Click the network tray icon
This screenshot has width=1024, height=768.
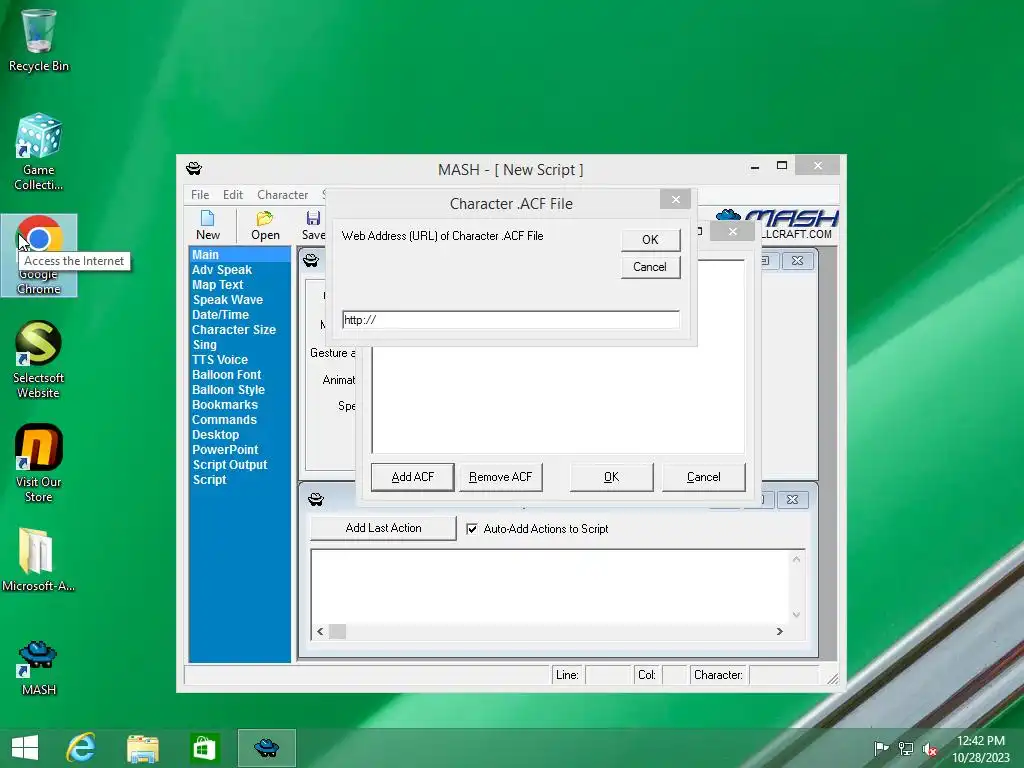tap(906, 748)
